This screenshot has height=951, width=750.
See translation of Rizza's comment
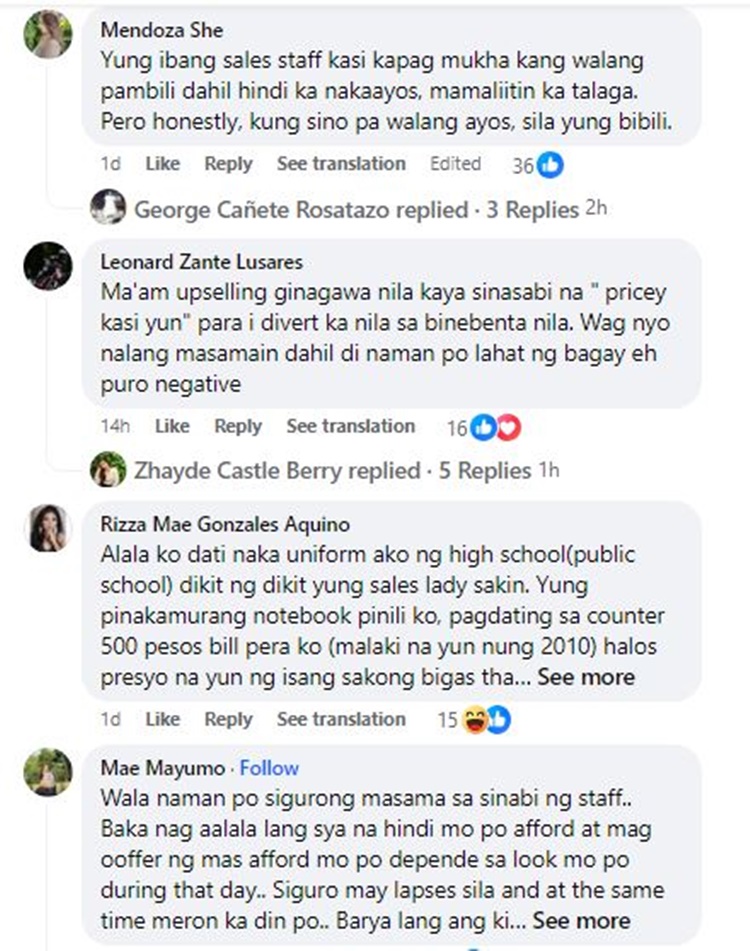pyautogui.click(x=341, y=719)
